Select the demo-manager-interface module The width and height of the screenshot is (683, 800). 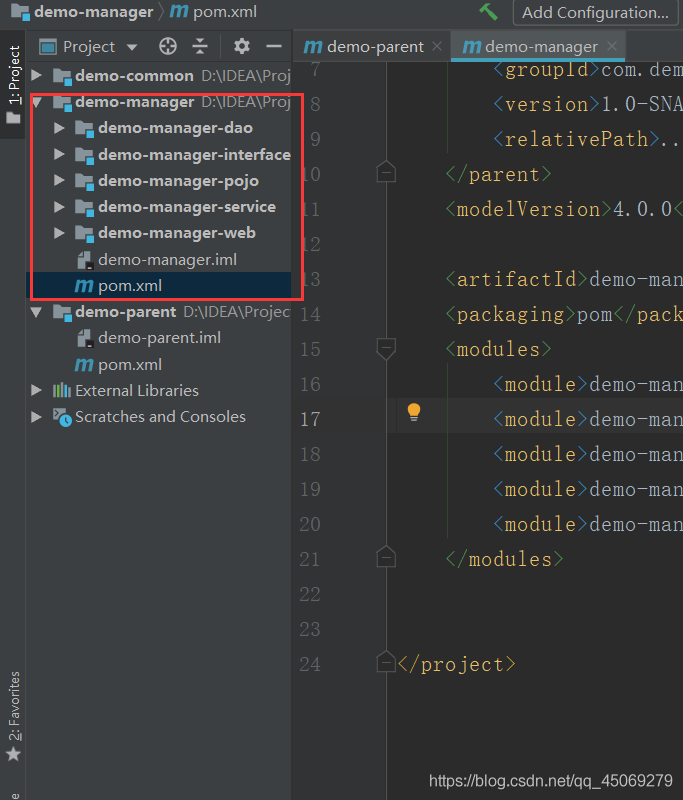click(x=194, y=155)
